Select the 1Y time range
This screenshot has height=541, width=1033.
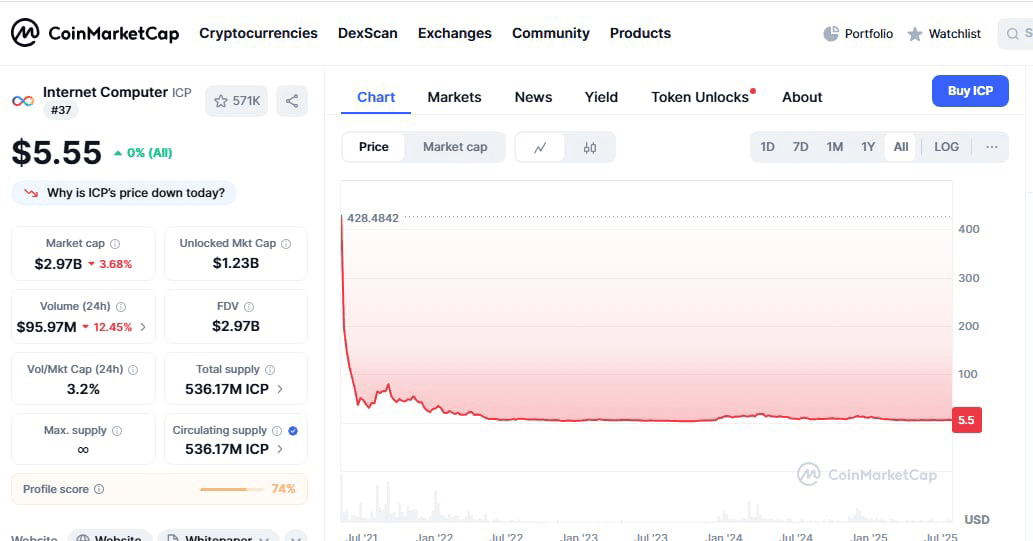[x=868, y=147]
